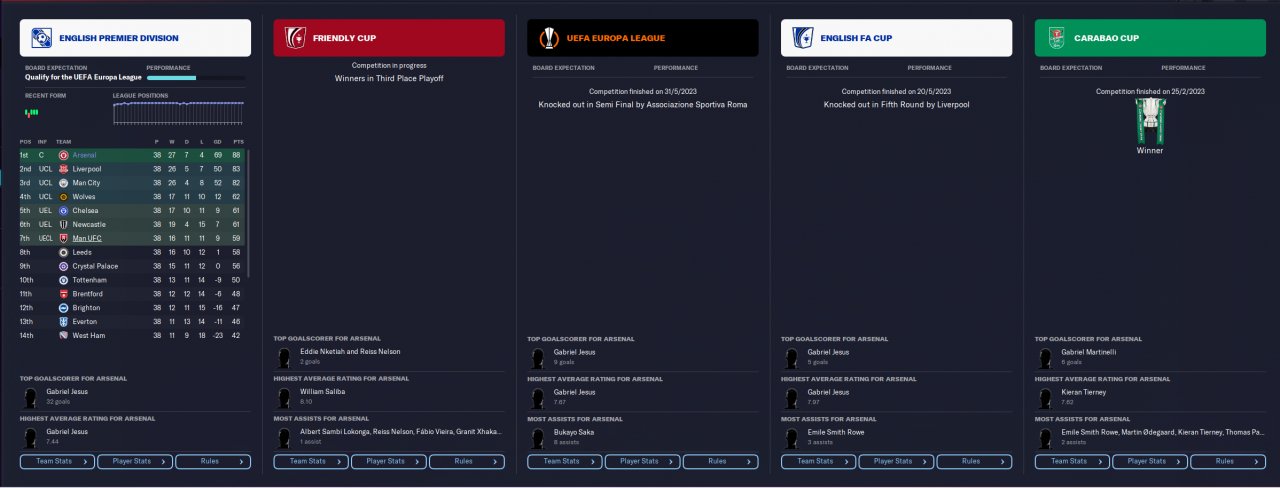Click the Brentford club badge

[64, 294]
